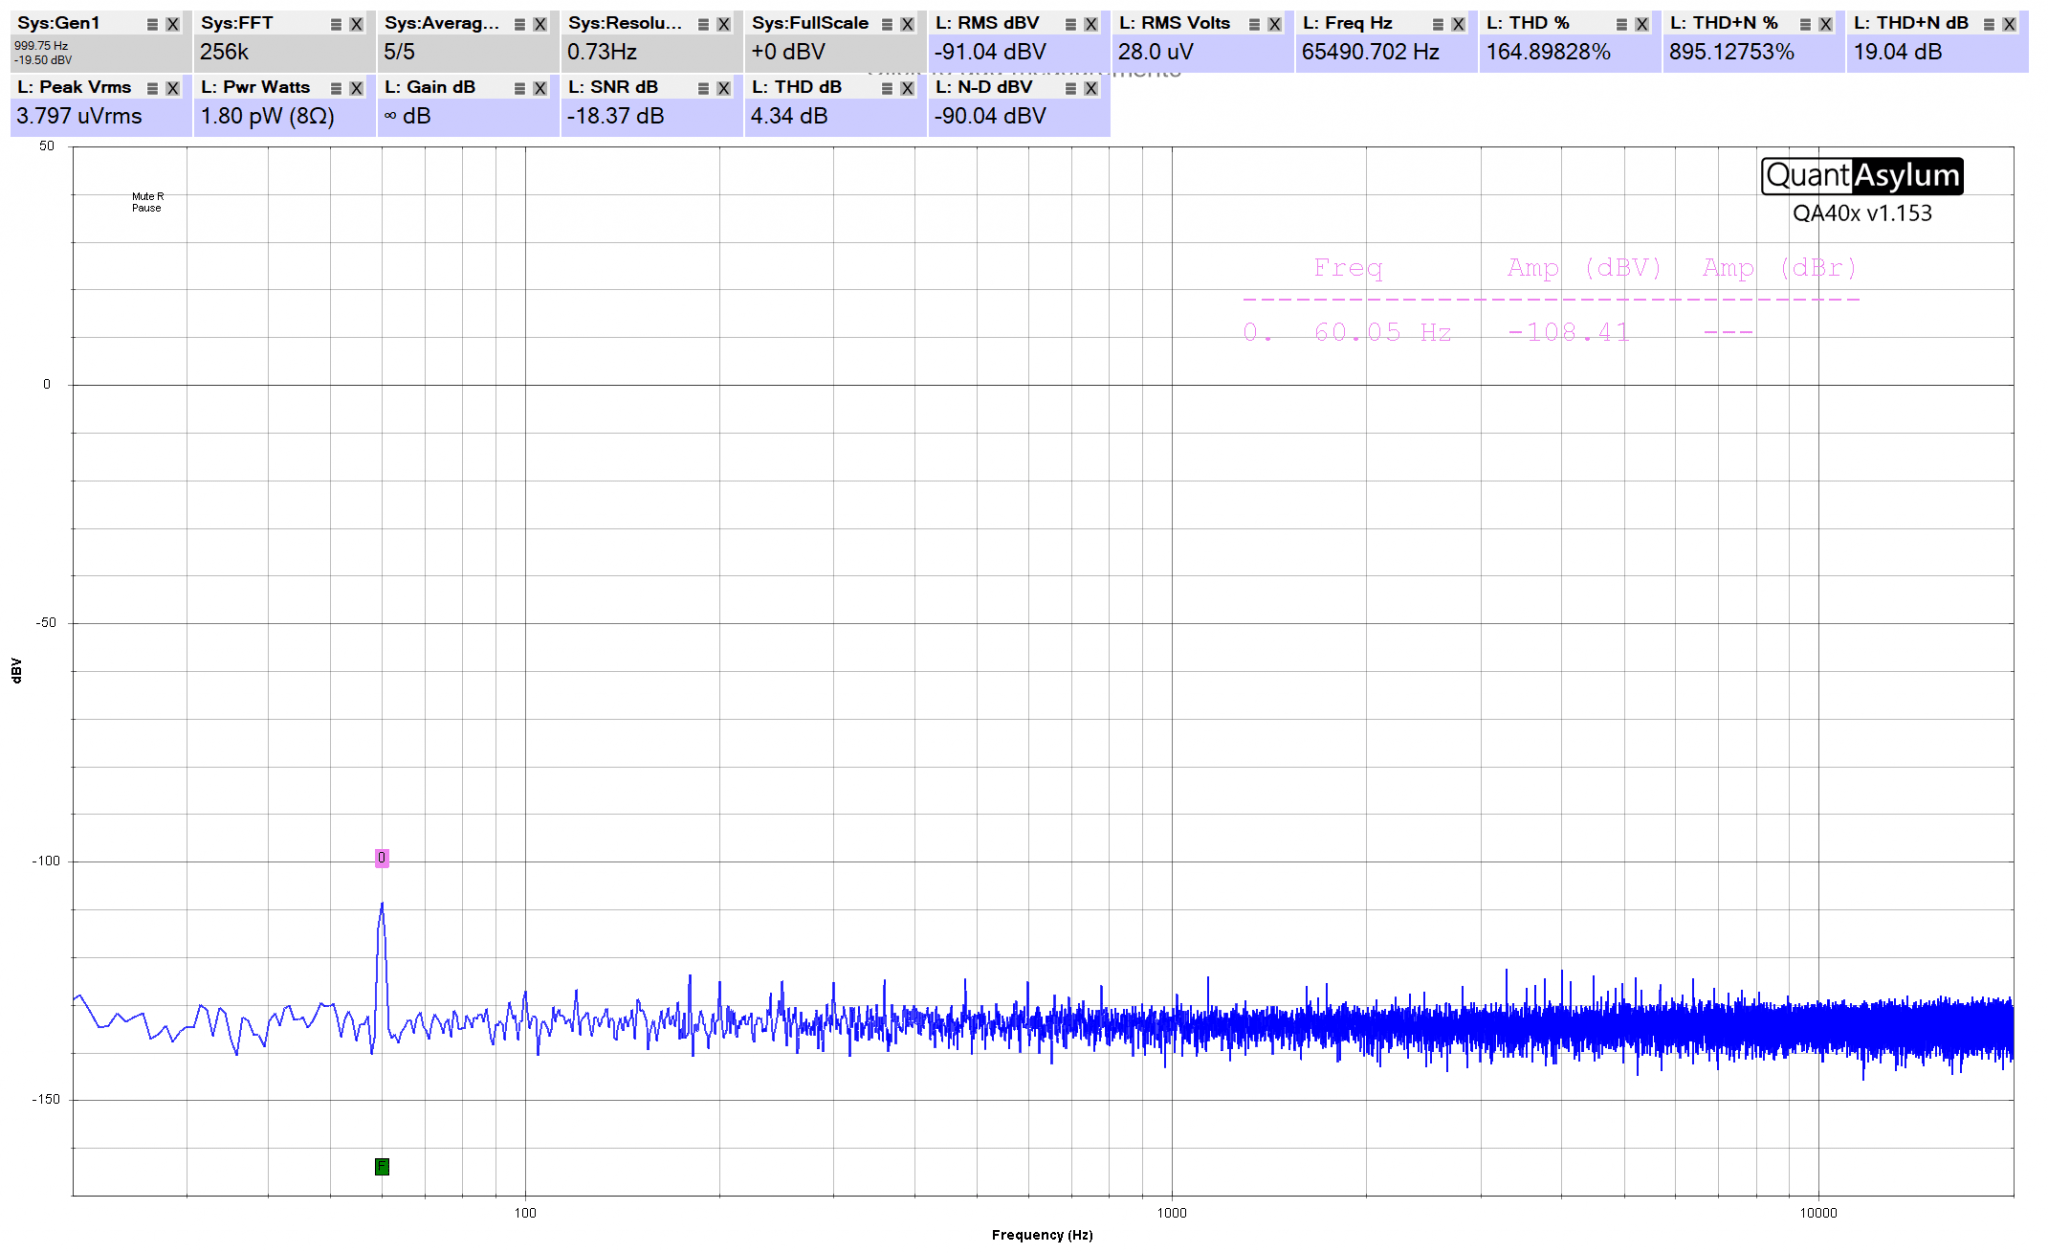Click the -90.04 dBV N-D reading
Screen dimensions: 2048x1253
(x=990, y=116)
